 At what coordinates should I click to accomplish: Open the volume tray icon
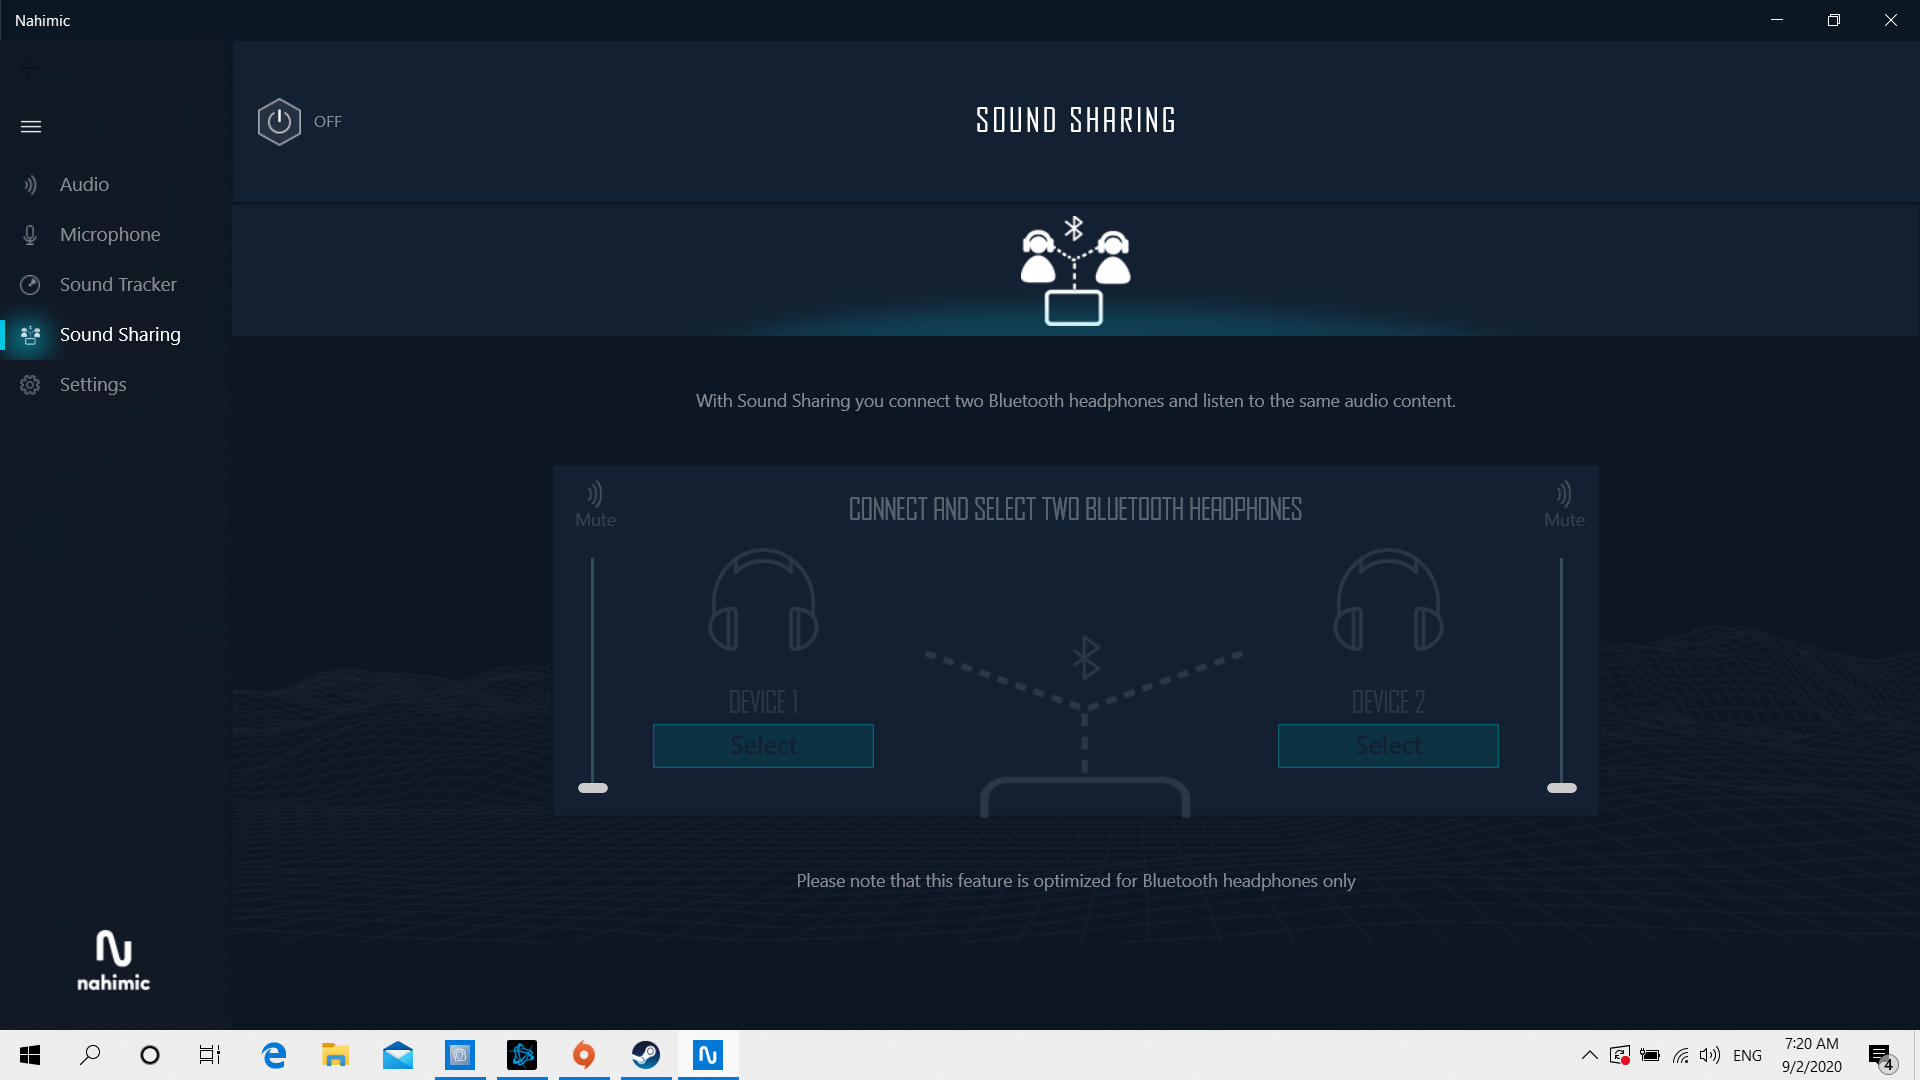(x=1710, y=1055)
